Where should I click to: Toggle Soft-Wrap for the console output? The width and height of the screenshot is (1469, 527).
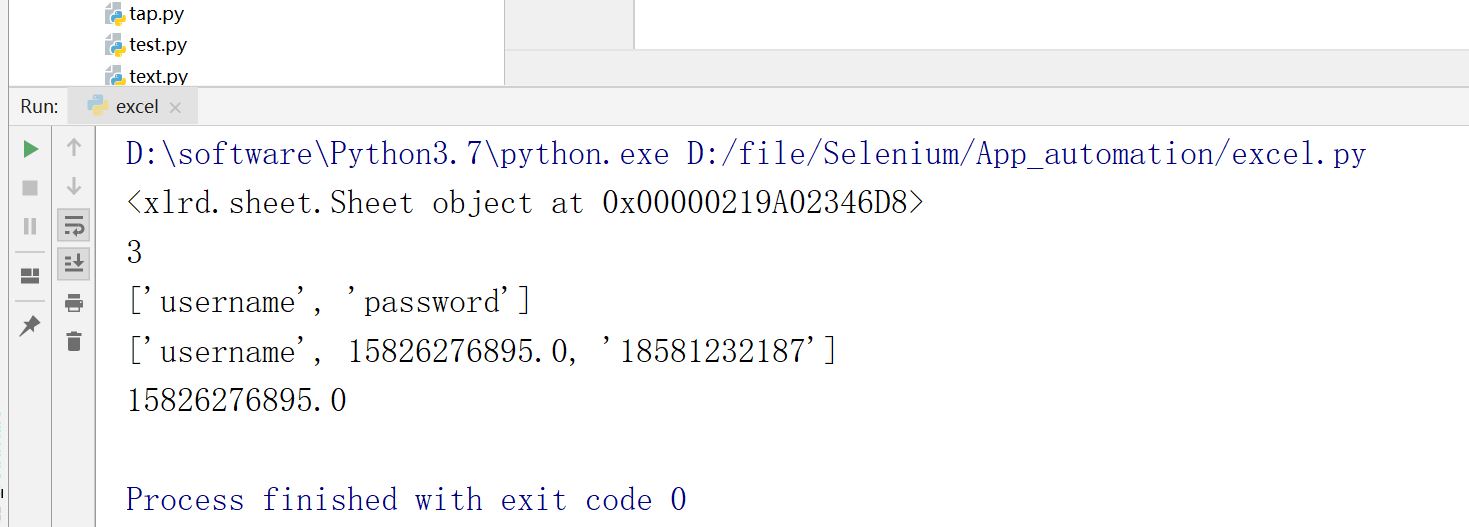point(74,226)
